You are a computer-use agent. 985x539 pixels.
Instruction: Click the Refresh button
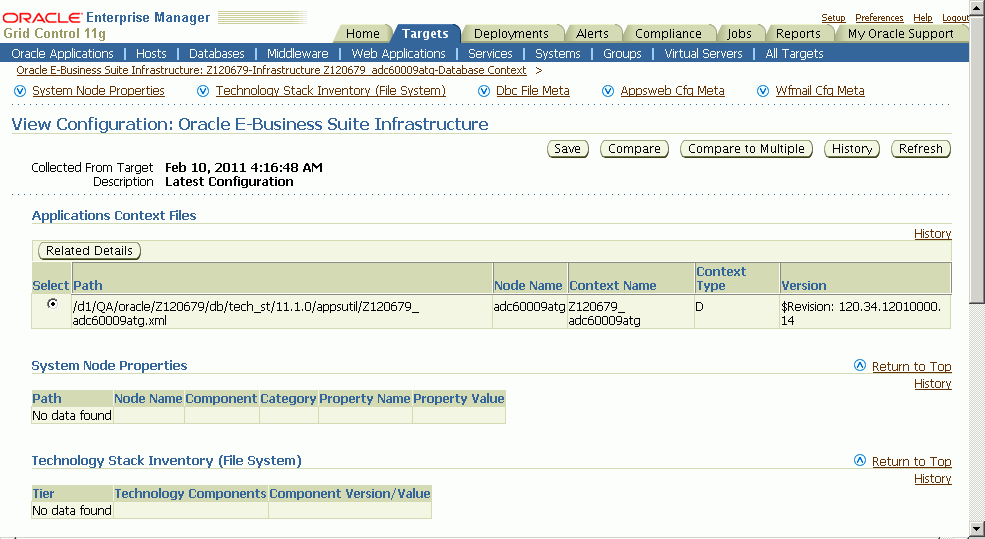click(921, 149)
